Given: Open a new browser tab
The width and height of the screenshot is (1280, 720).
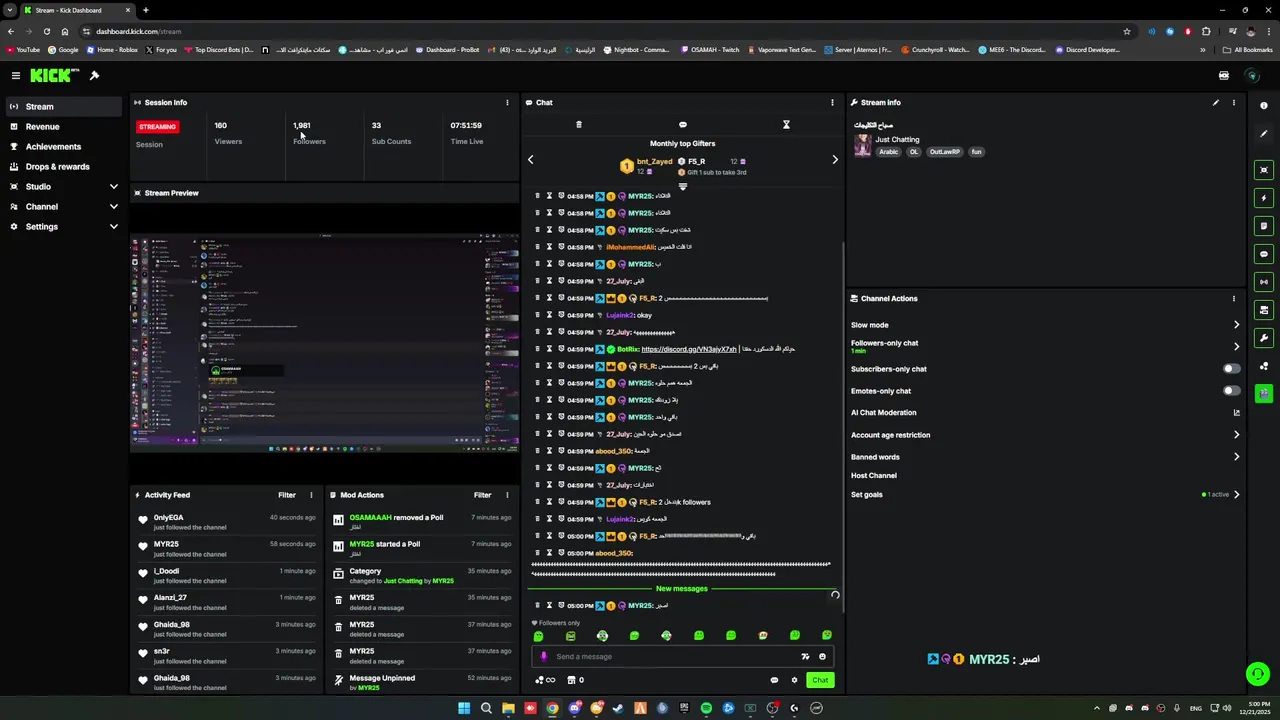Looking at the screenshot, I should 146,10.
